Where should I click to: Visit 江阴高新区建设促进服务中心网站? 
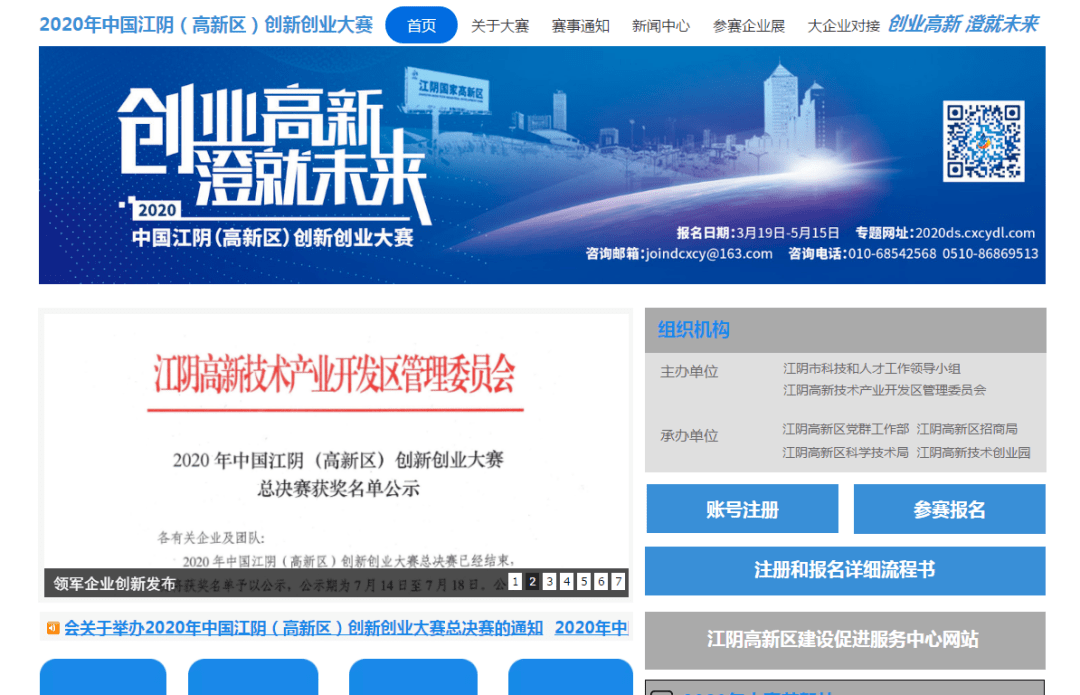(x=845, y=639)
